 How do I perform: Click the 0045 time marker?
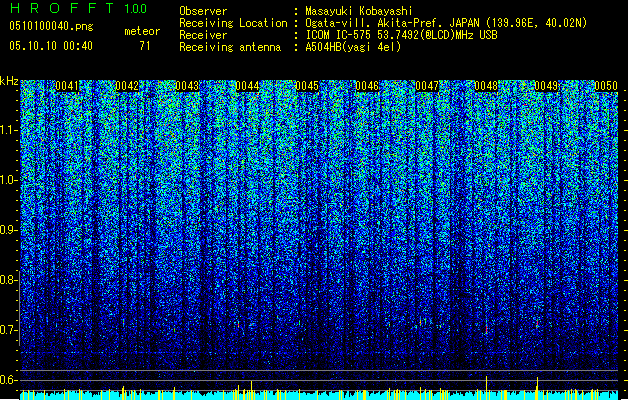pos(307,86)
